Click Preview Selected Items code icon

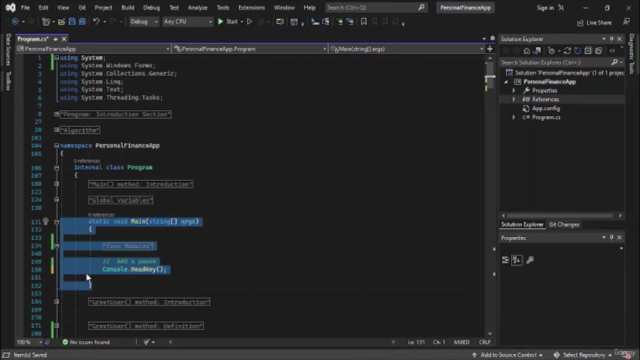pyautogui.click(x=612, y=51)
